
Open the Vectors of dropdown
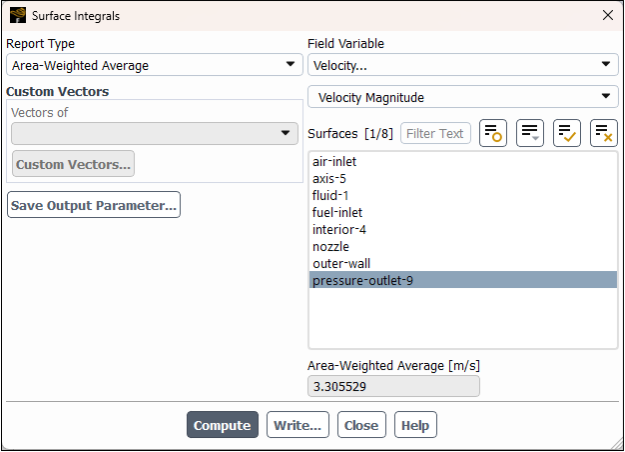click(x=154, y=133)
